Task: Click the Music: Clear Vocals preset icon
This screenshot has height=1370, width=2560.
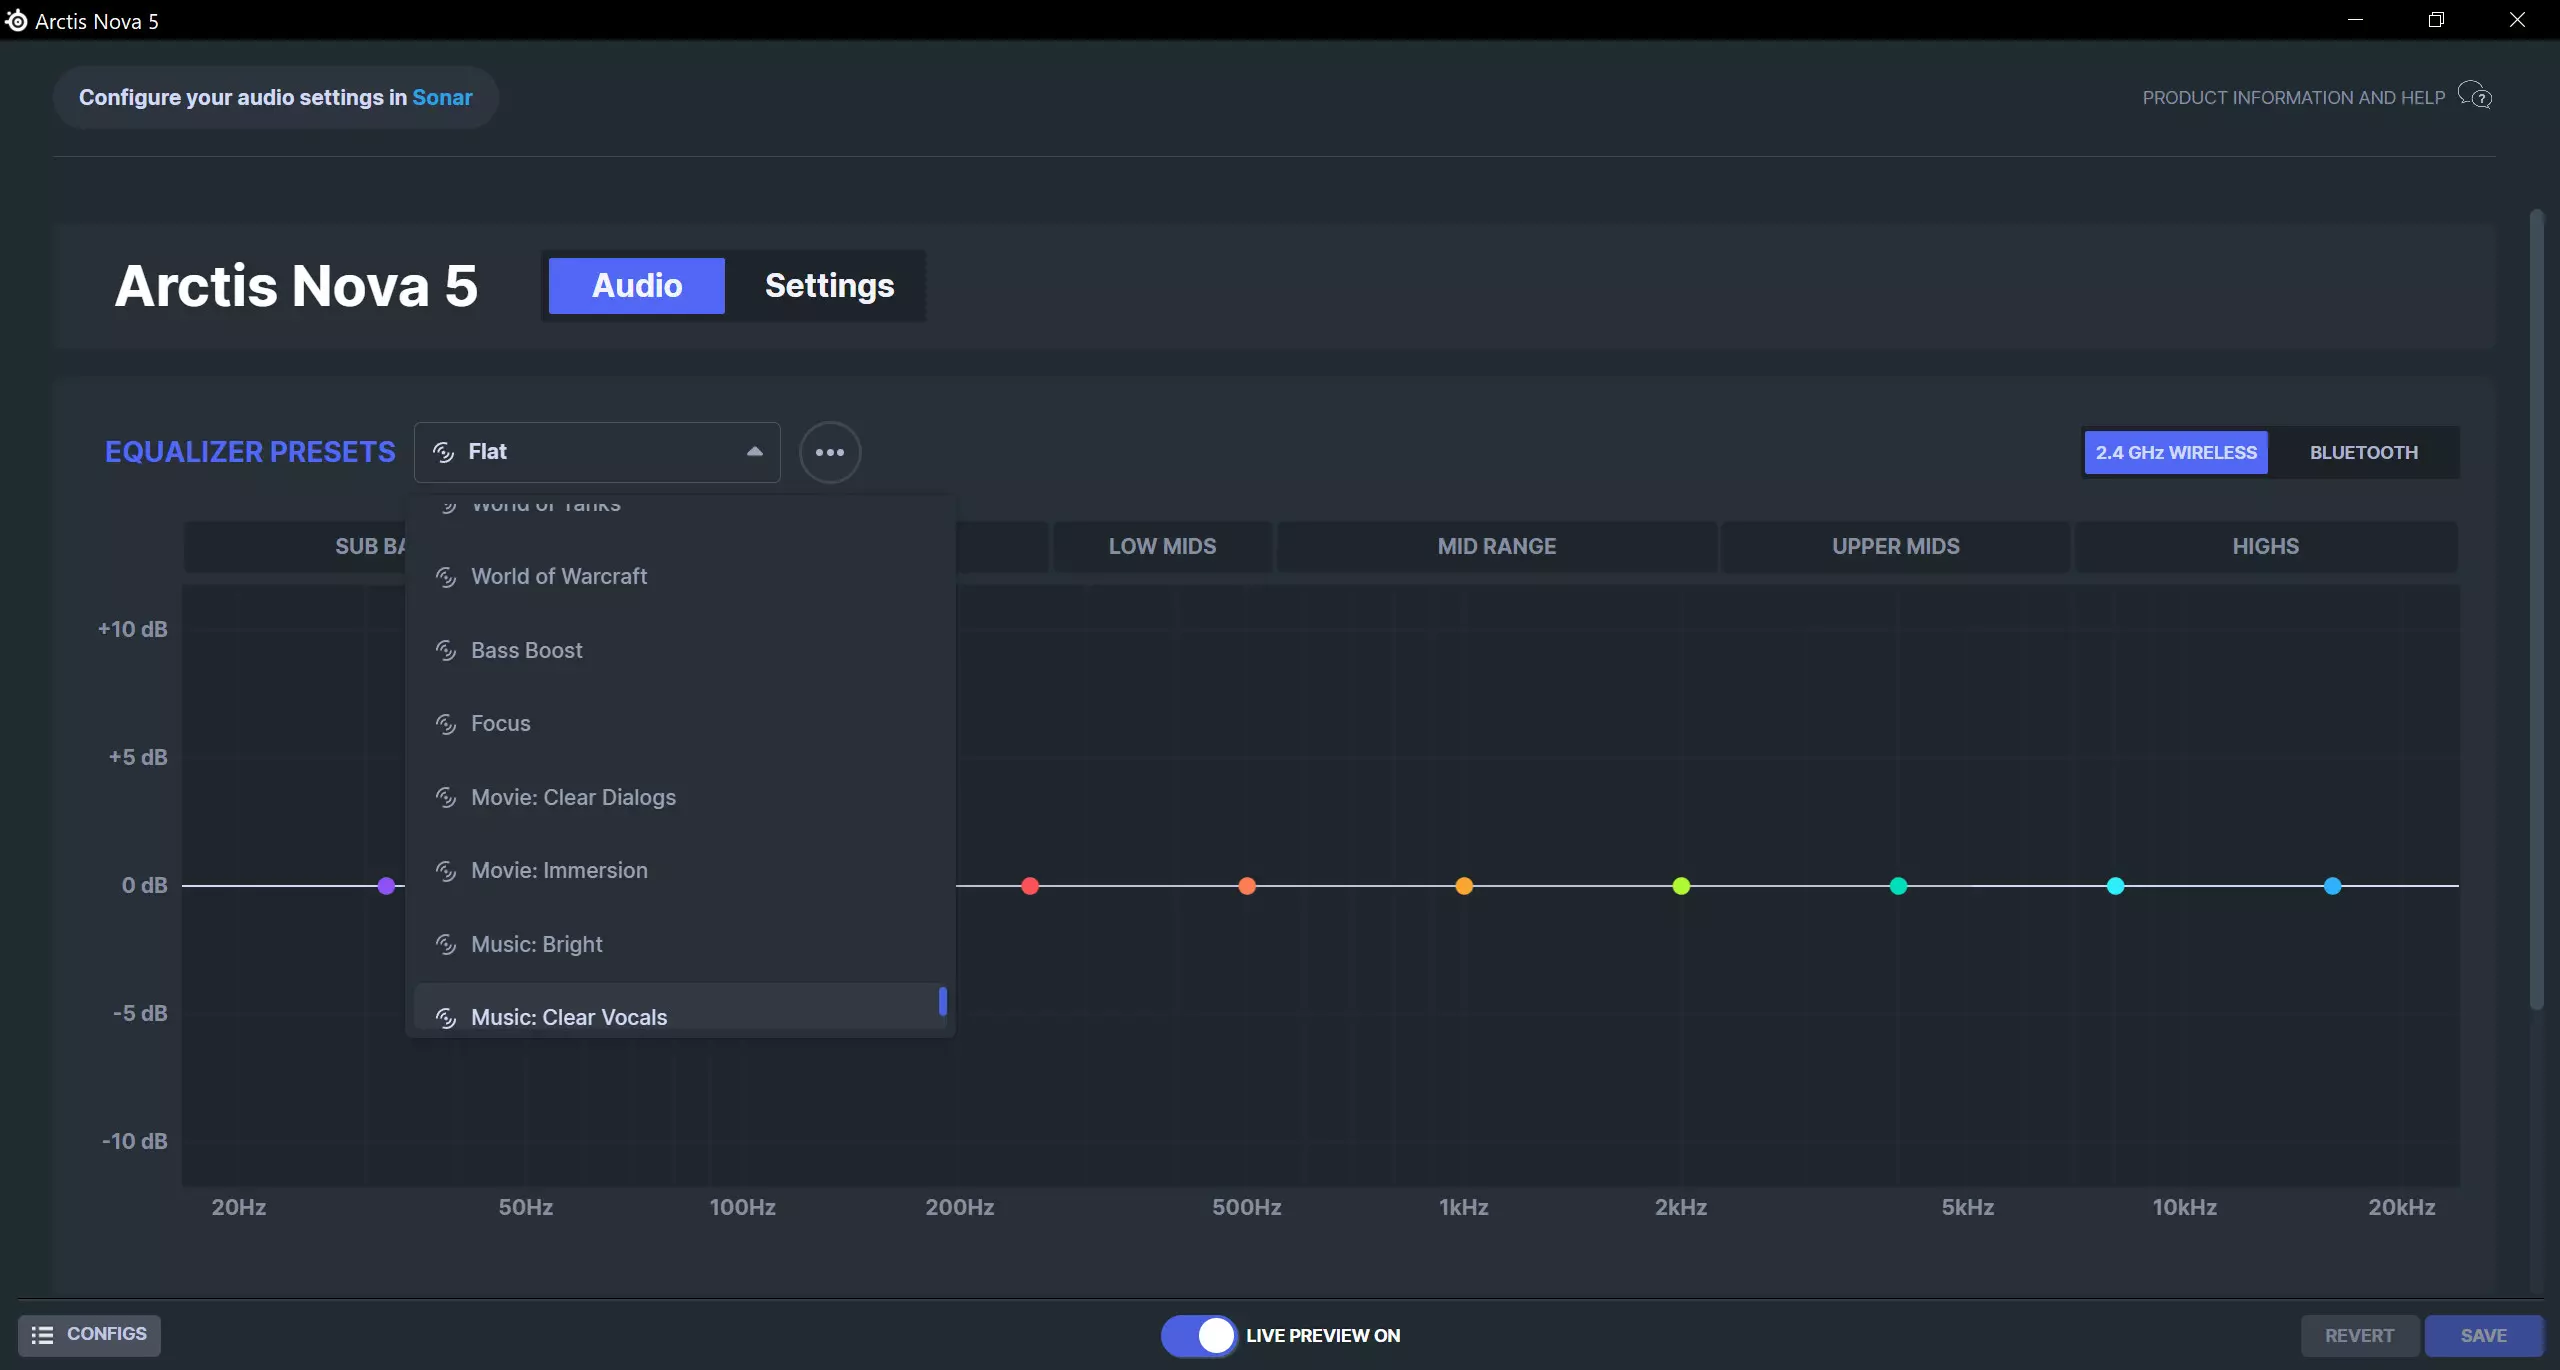Action: (x=446, y=1018)
